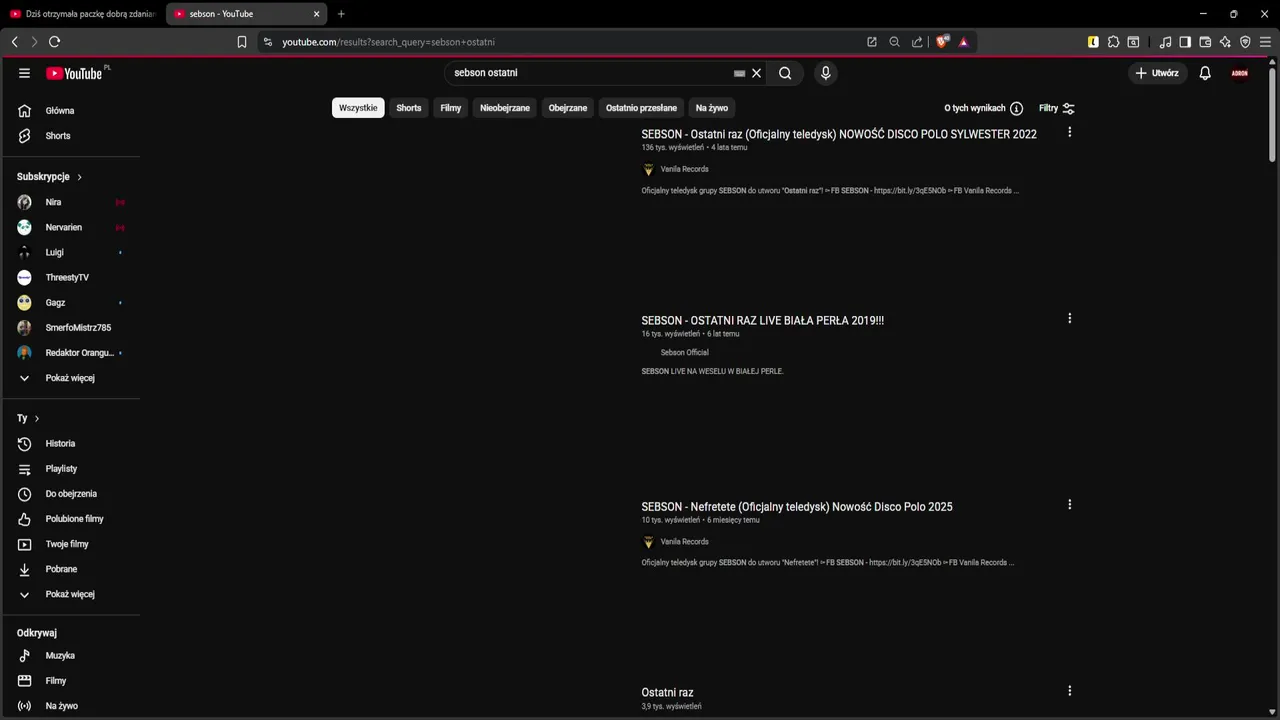Expand the Ty section
1280x720 pixels.
[28, 418]
